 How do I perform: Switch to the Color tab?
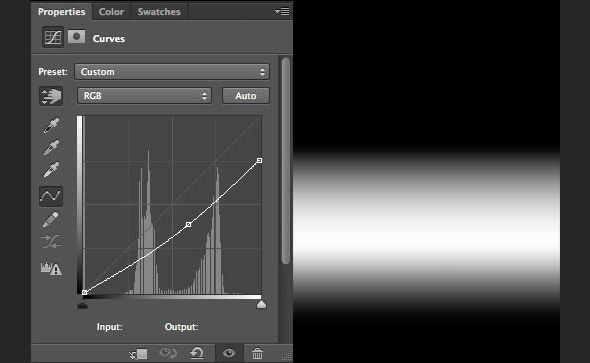point(111,12)
